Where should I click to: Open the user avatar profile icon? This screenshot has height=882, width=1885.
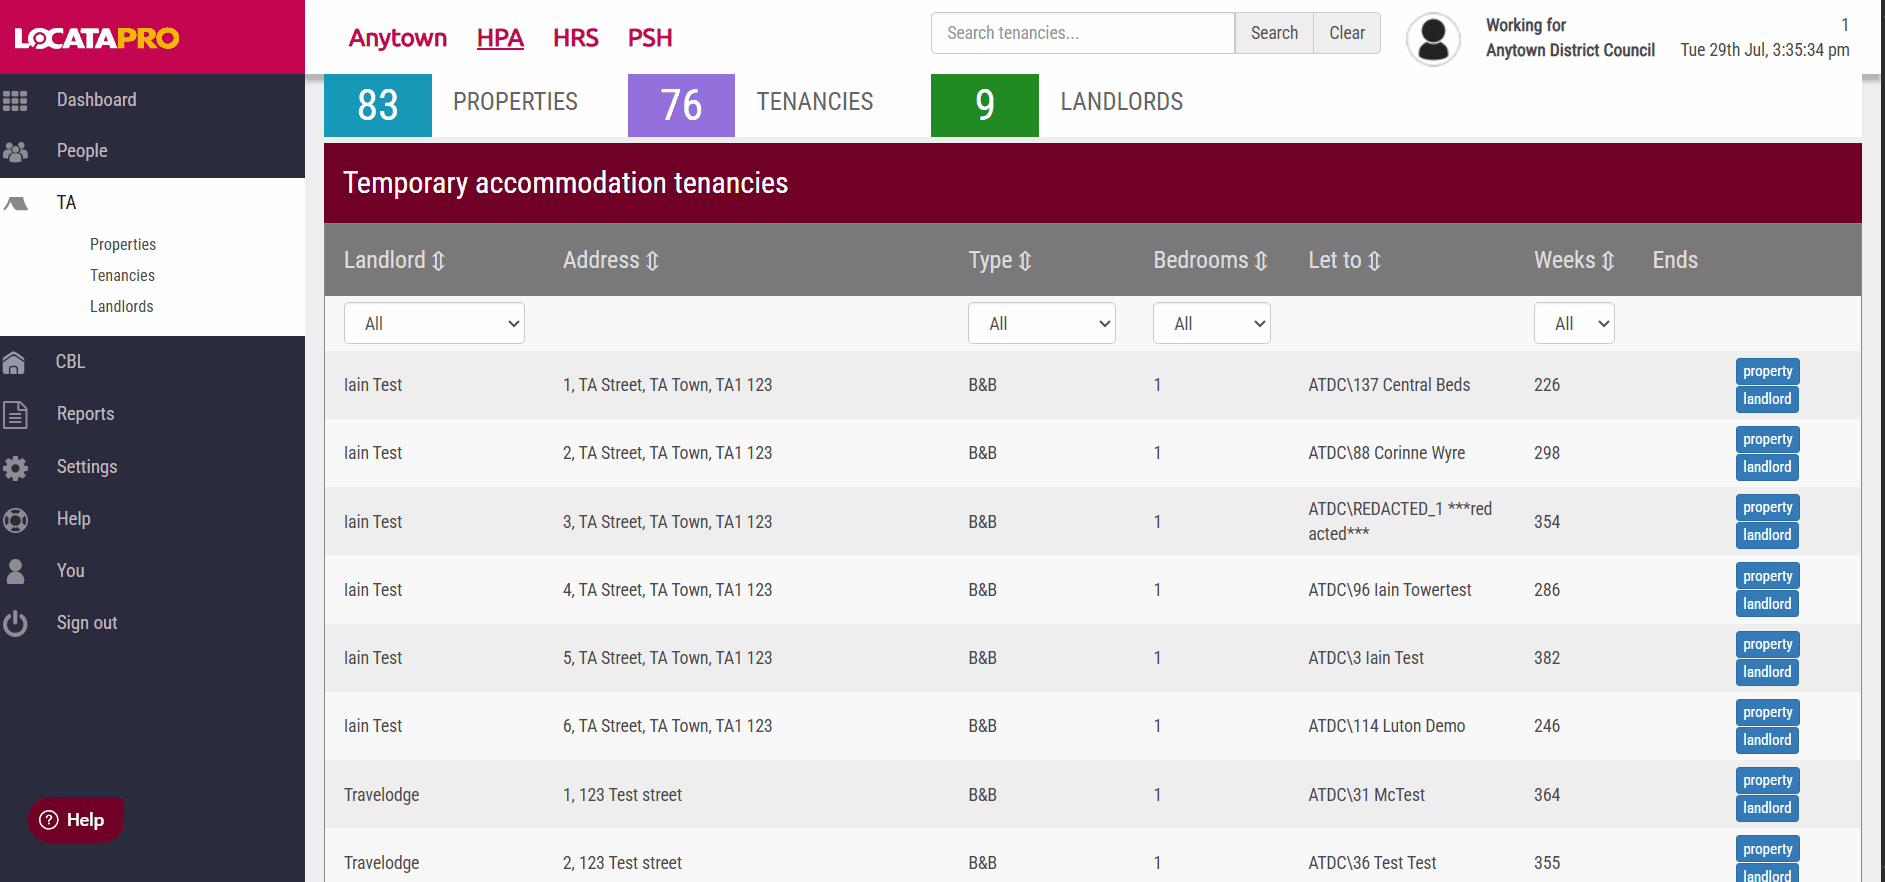click(x=1433, y=39)
